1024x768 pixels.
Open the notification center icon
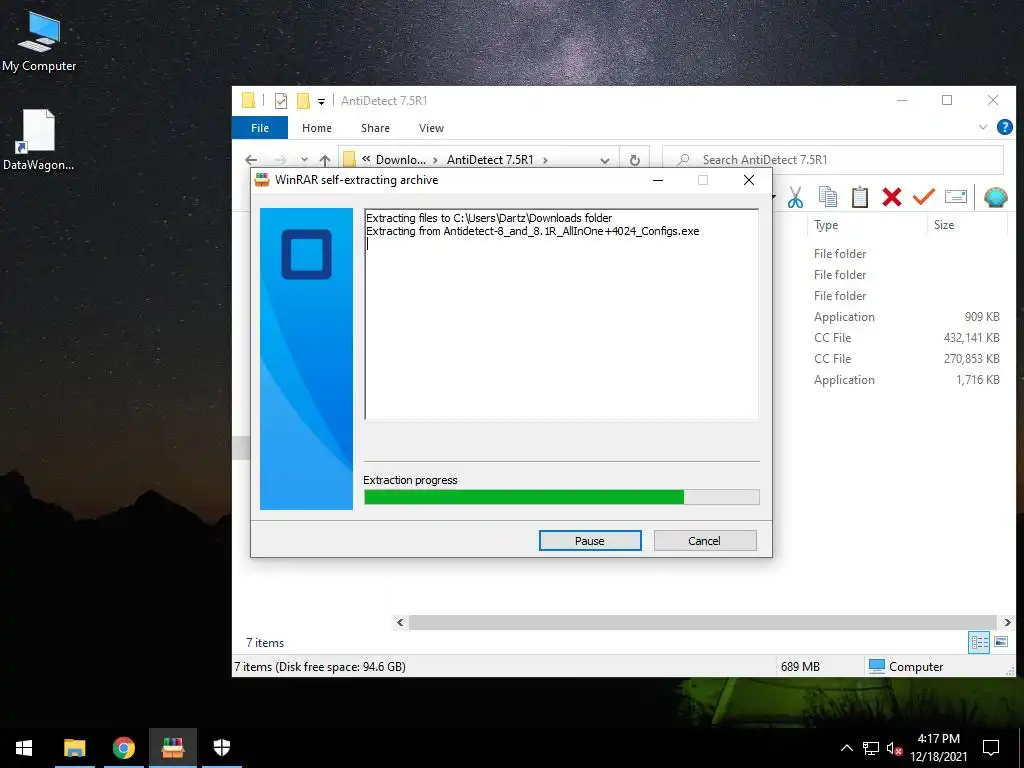(x=991, y=748)
